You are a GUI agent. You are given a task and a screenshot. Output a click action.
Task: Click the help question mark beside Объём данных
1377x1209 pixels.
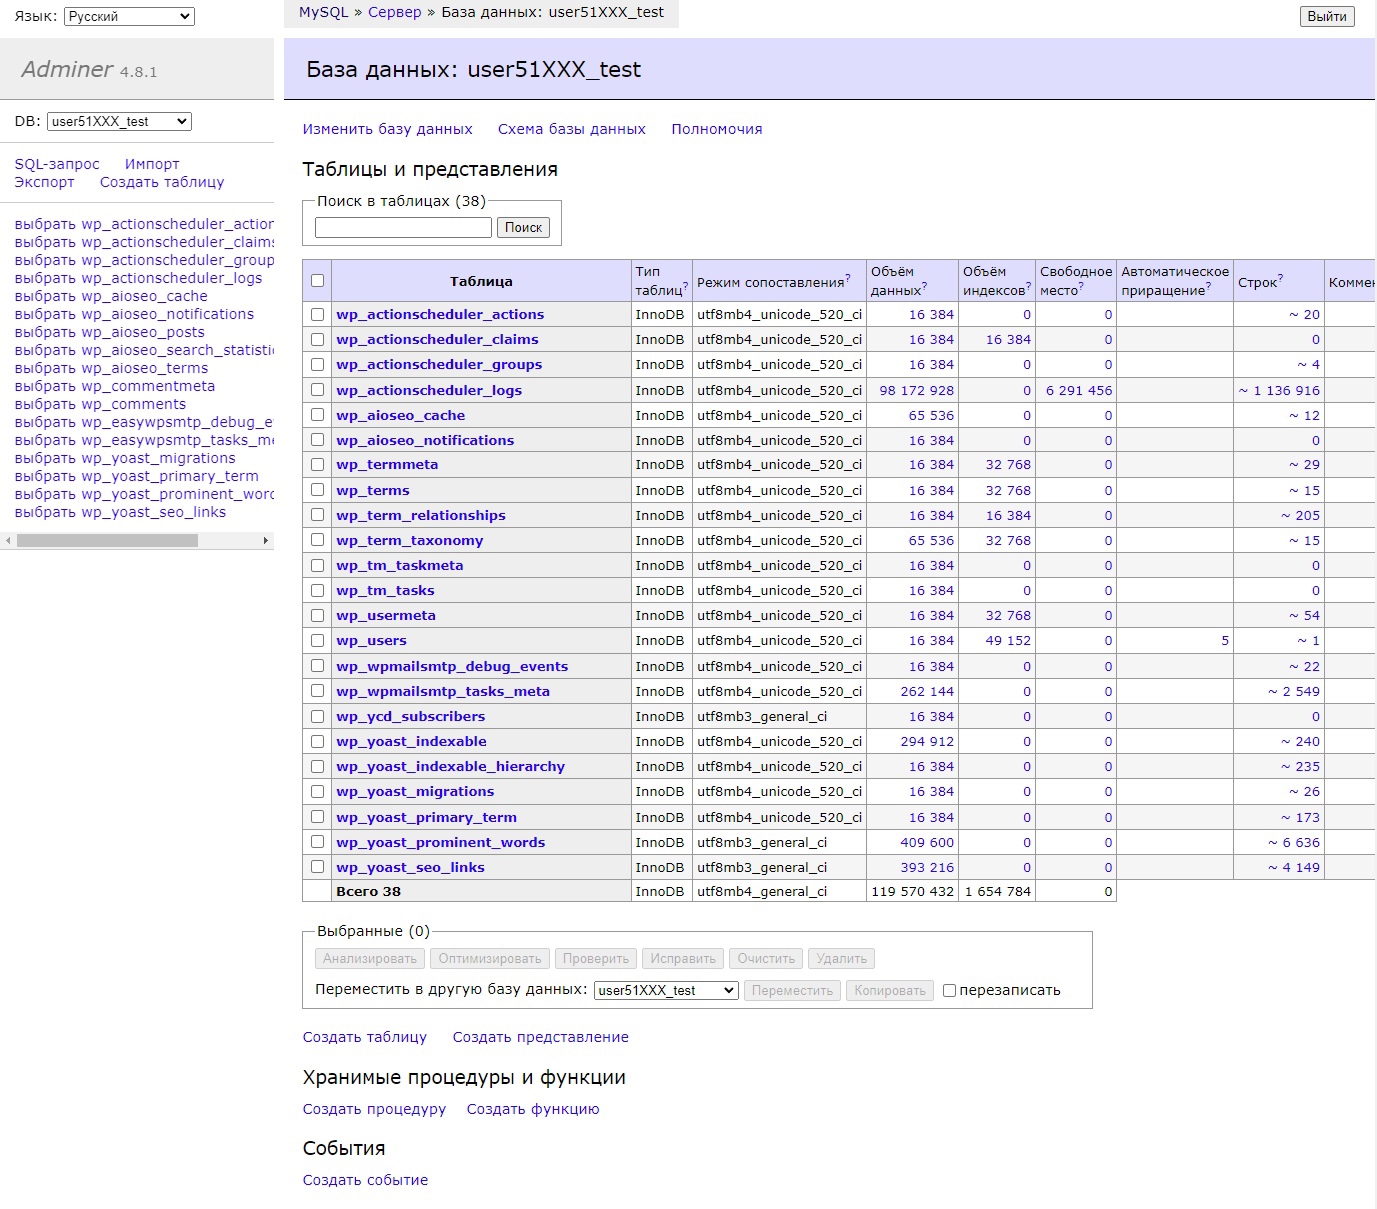pos(924,287)
